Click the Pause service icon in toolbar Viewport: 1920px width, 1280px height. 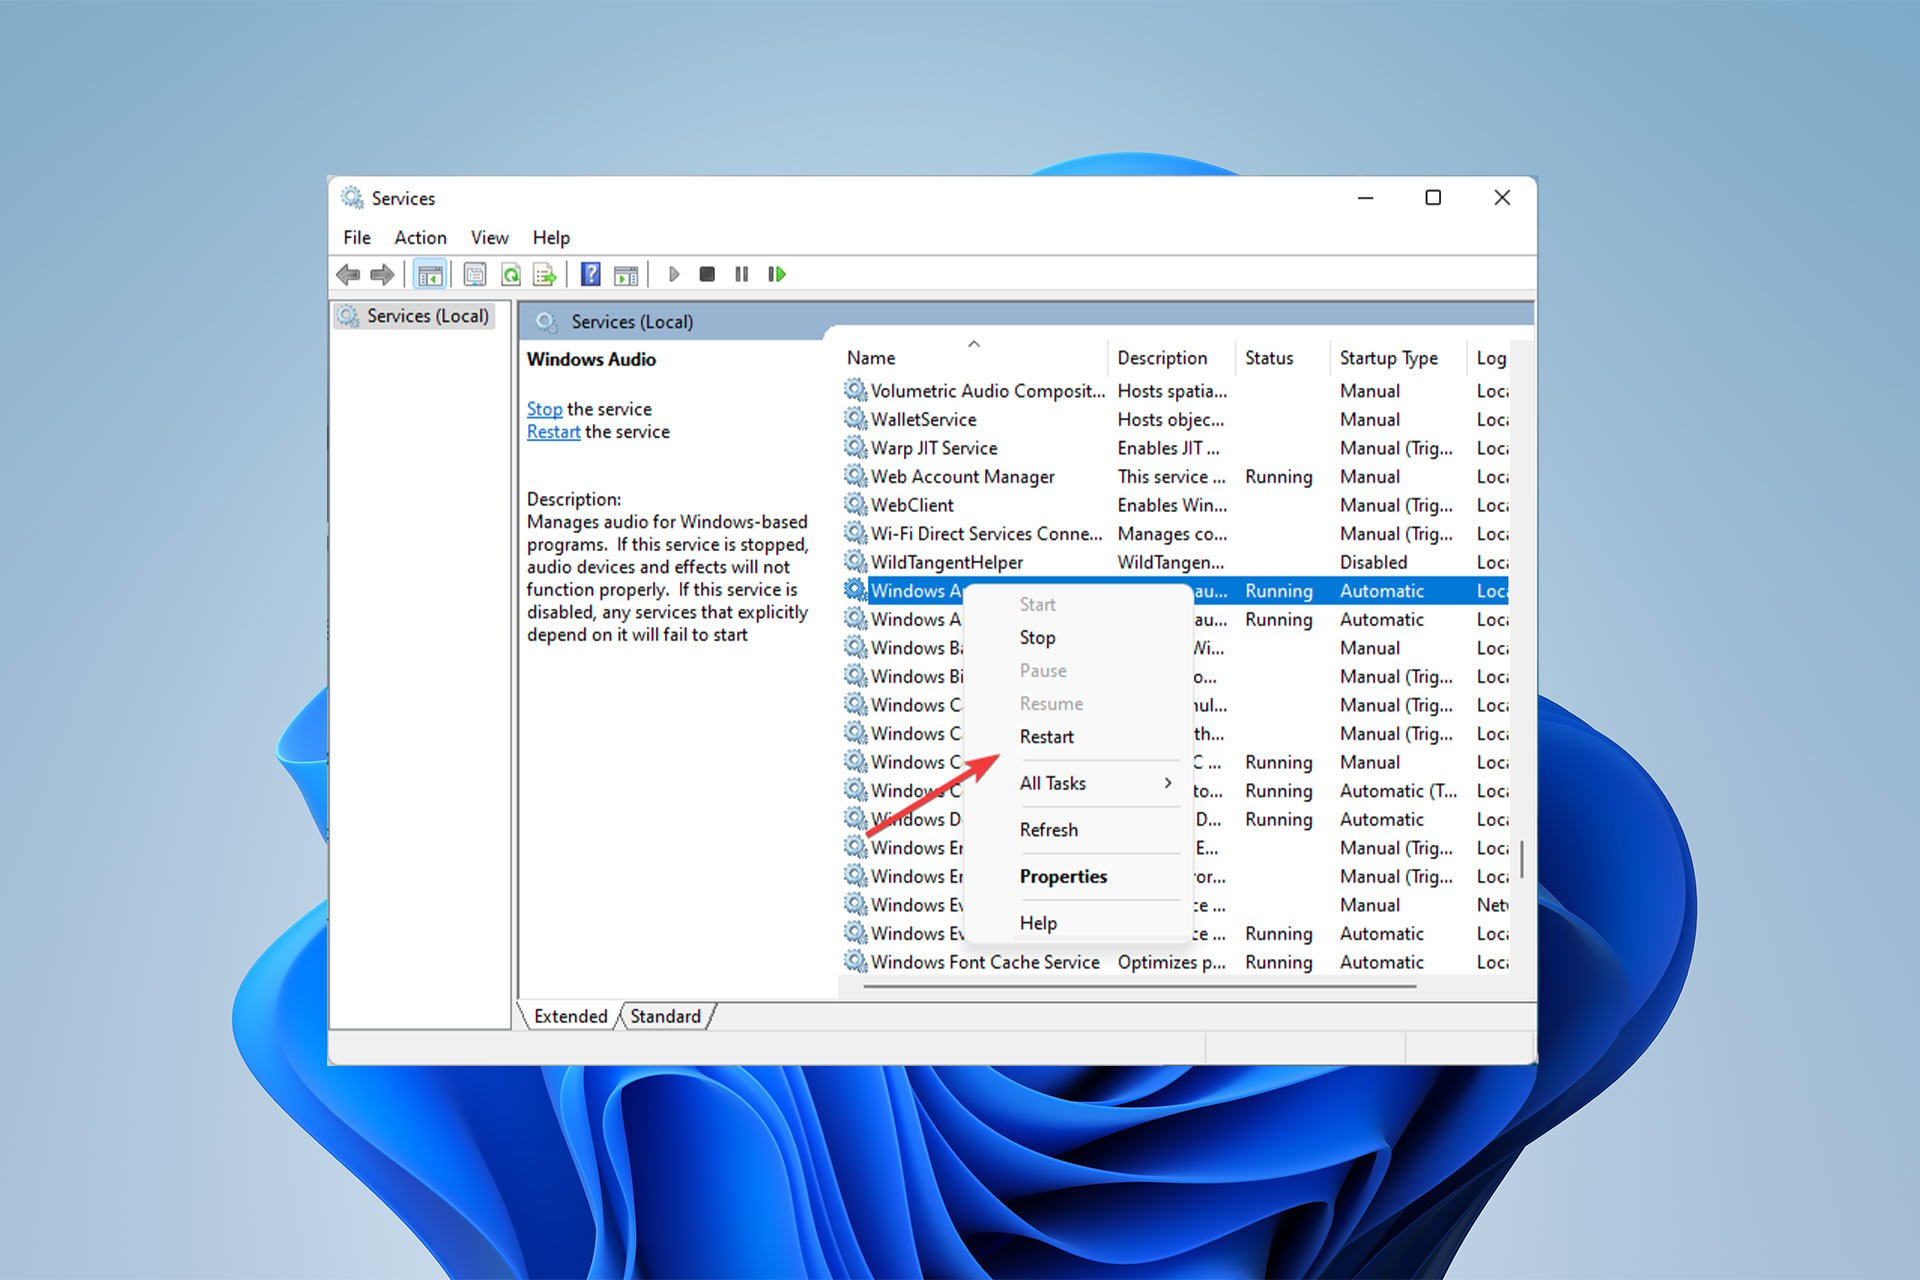pos(743,274)
